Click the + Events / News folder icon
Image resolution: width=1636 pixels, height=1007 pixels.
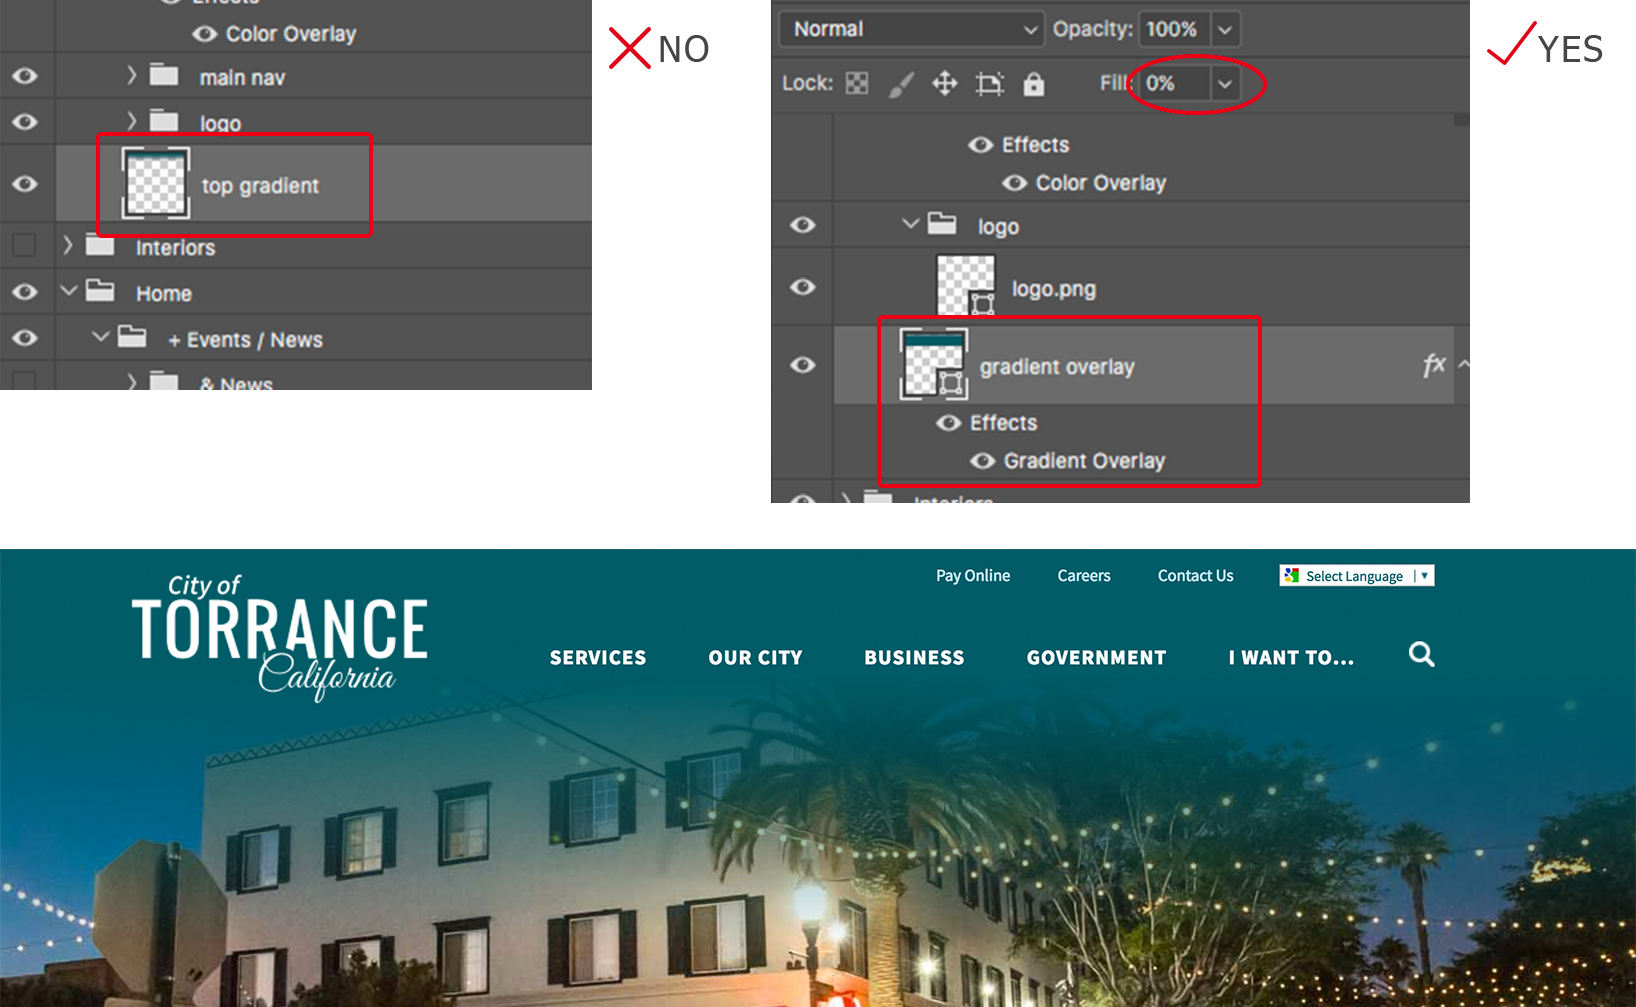[132, 337]
